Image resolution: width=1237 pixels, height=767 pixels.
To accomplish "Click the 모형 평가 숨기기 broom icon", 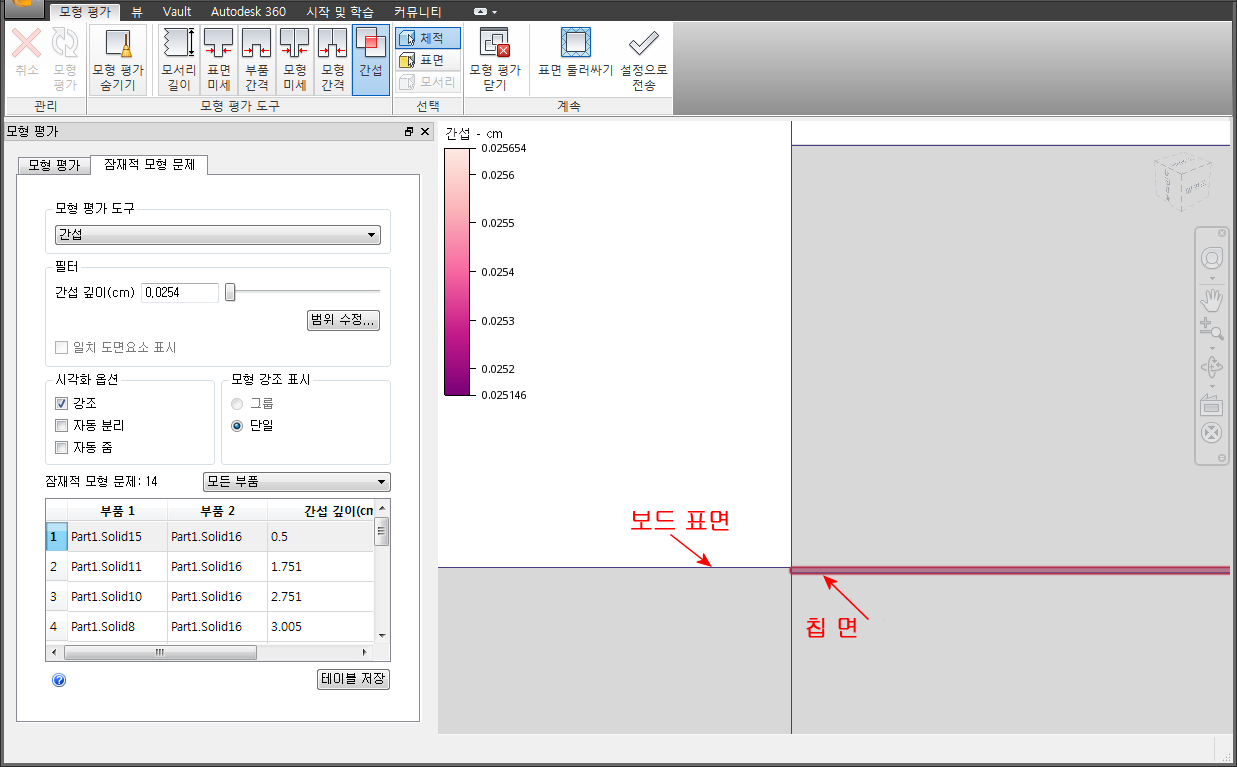I will [x=118, y=59].
